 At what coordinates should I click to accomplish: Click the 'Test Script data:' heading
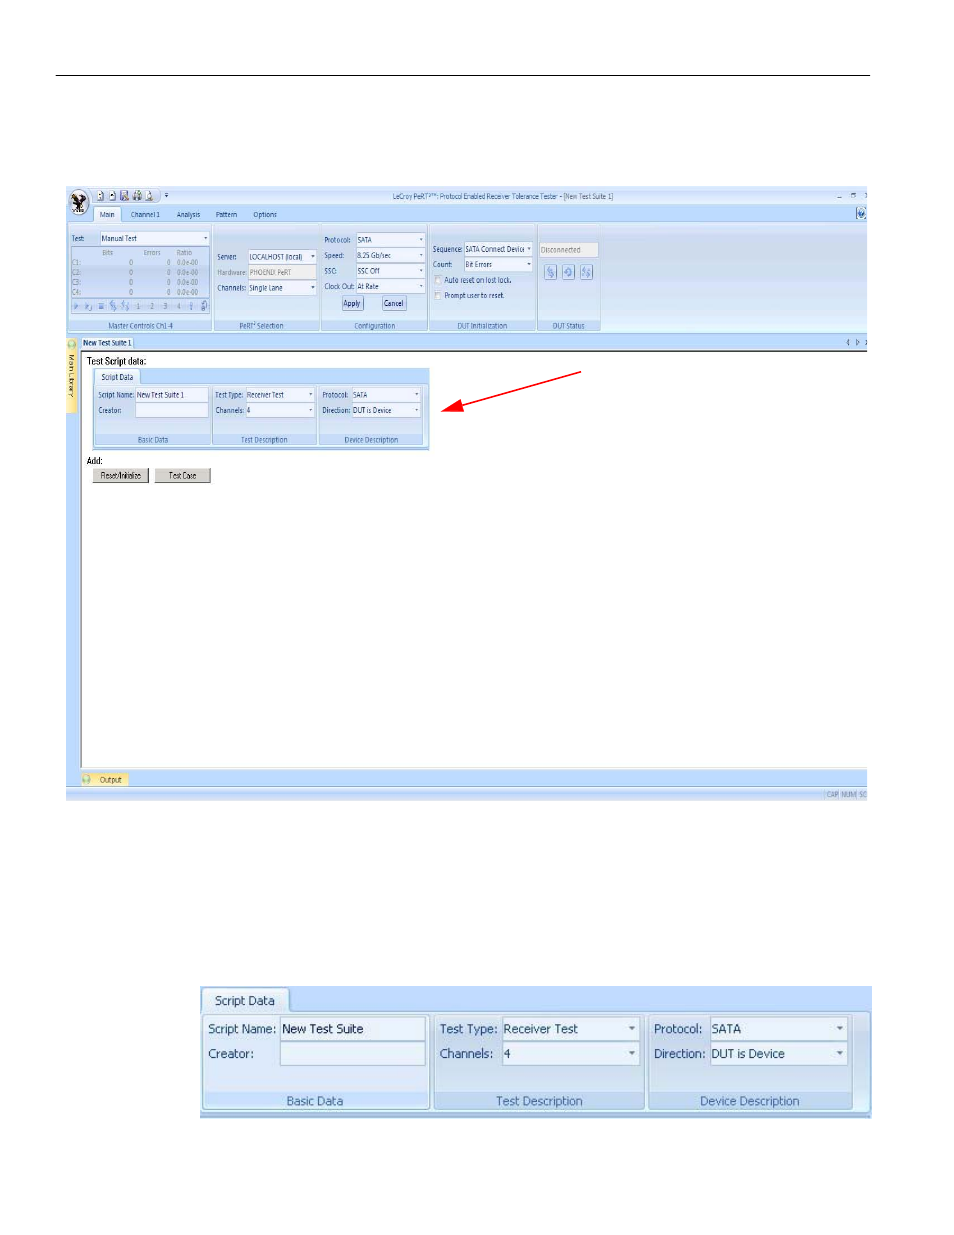tap(116, 361)
